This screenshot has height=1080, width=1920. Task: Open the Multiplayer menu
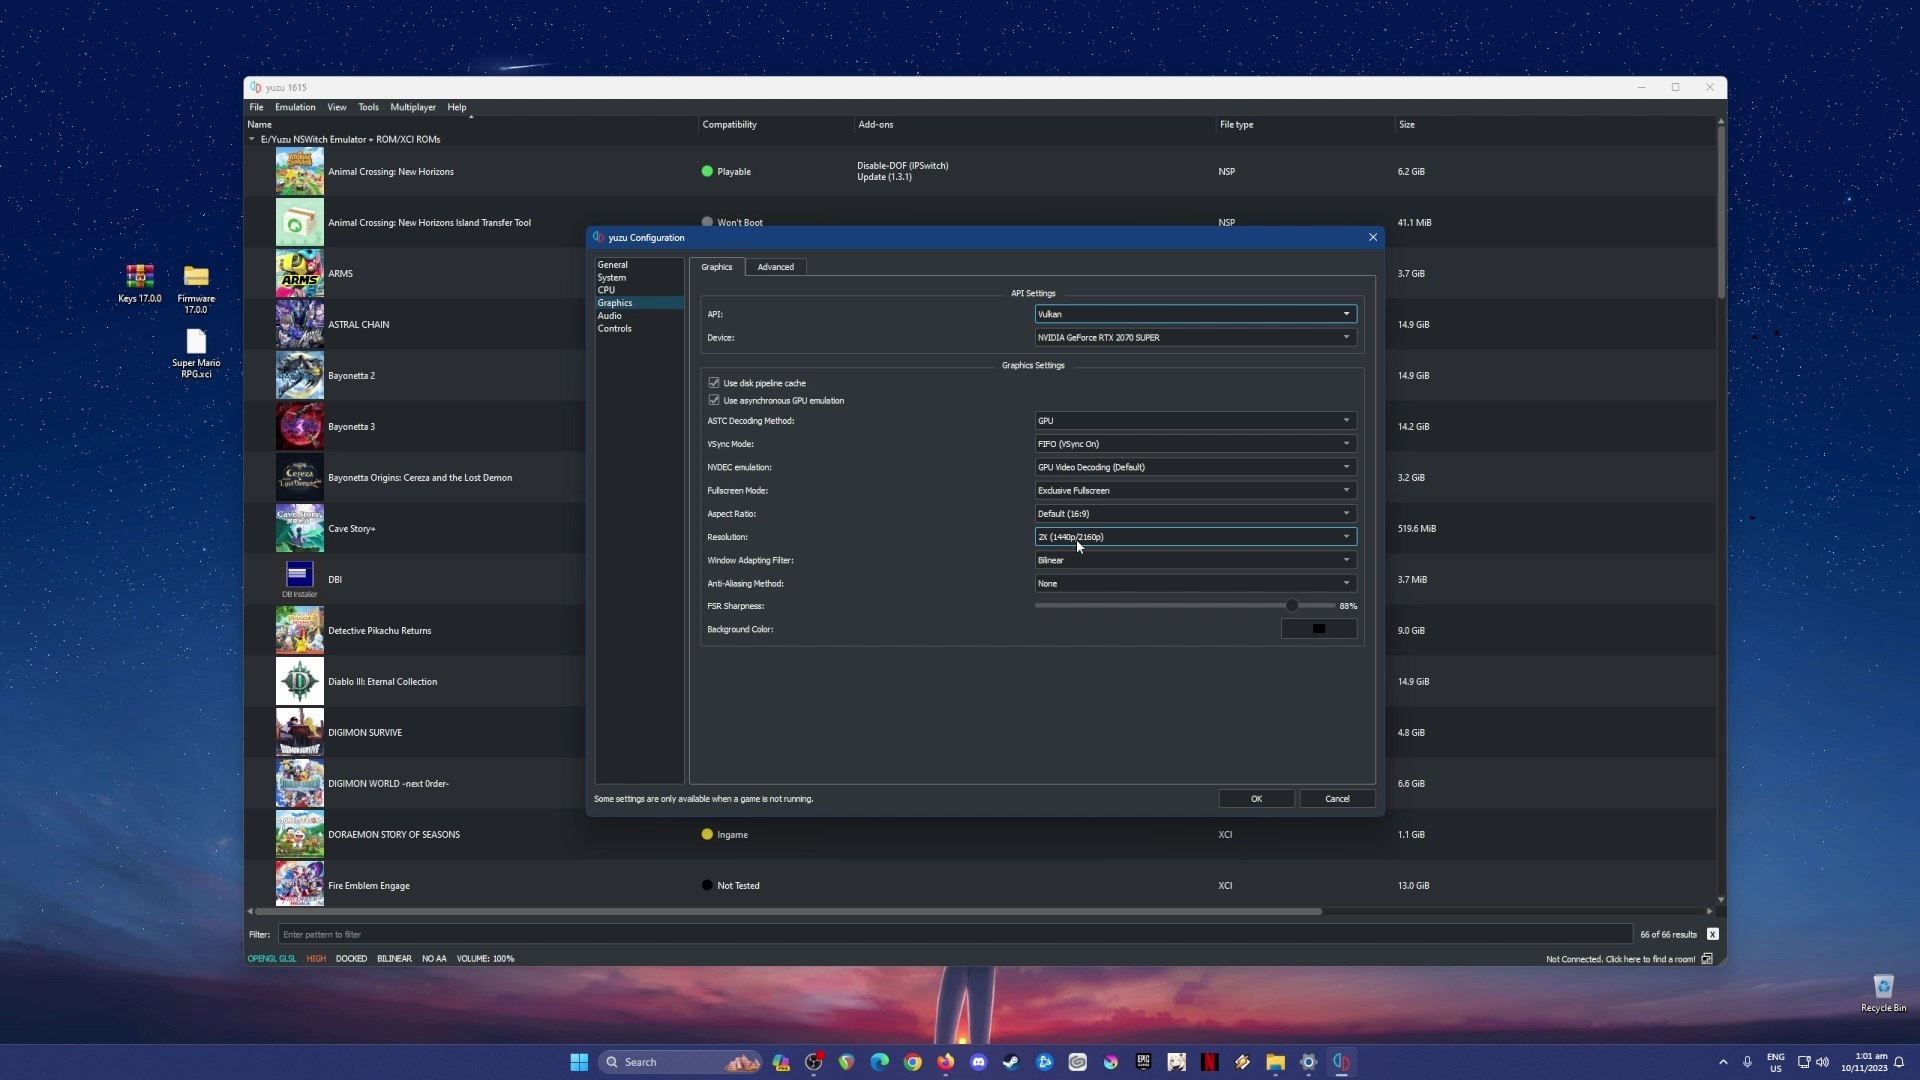413,107
